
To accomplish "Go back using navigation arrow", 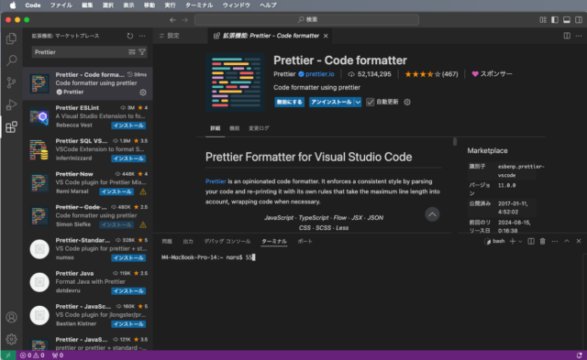I will [173, 20].
